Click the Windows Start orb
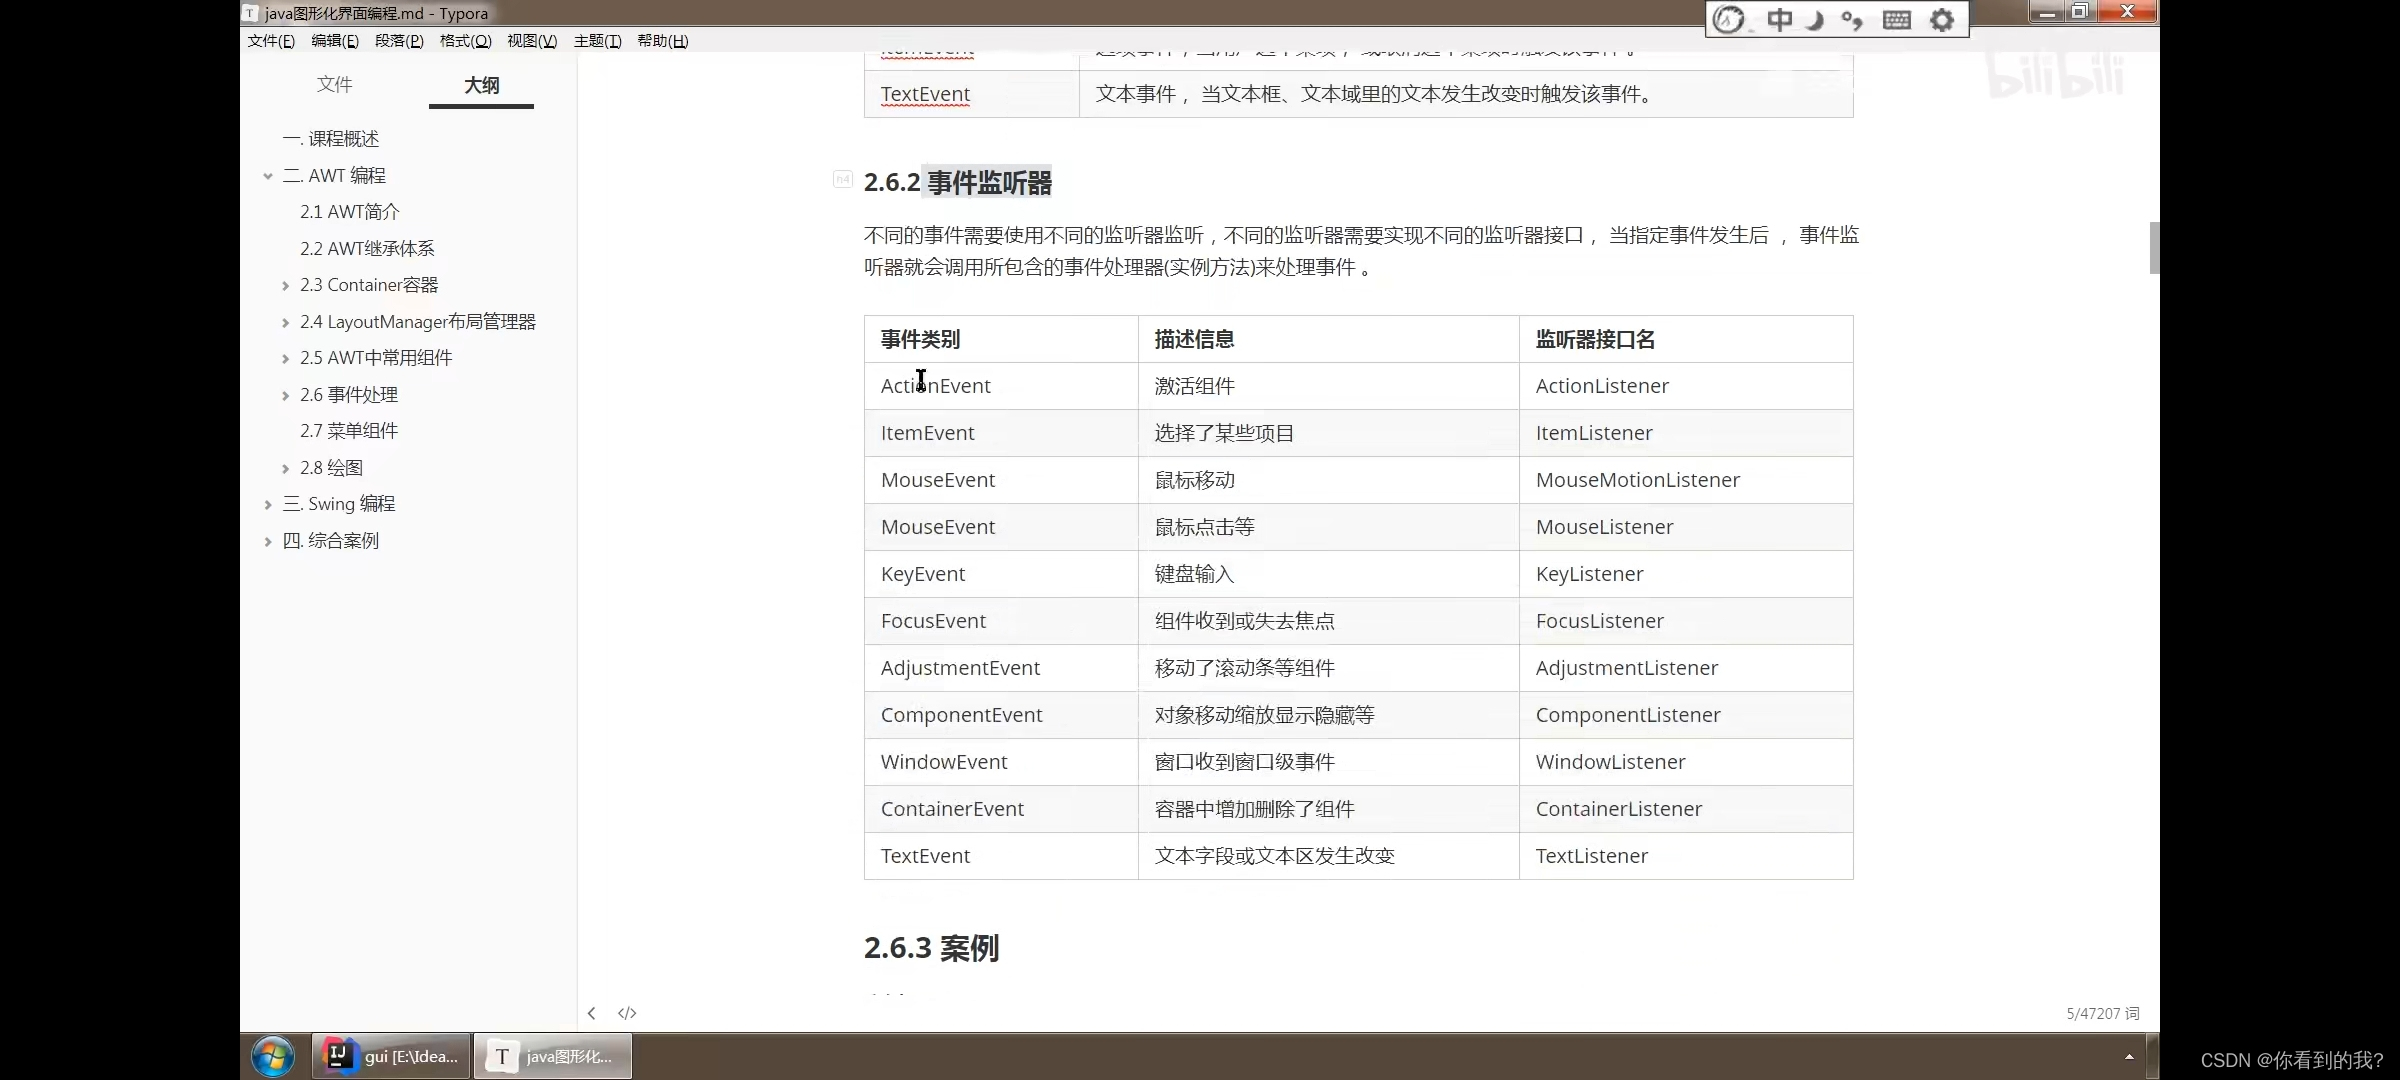The image size is (2400, 1080). 272,1056
